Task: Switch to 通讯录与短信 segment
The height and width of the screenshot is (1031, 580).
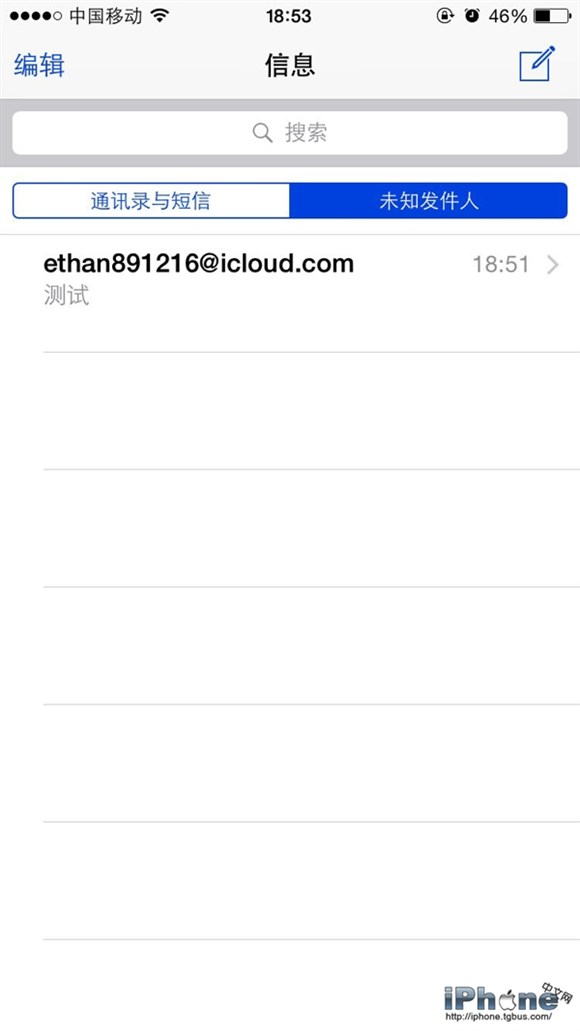Action: pos(151,201)
